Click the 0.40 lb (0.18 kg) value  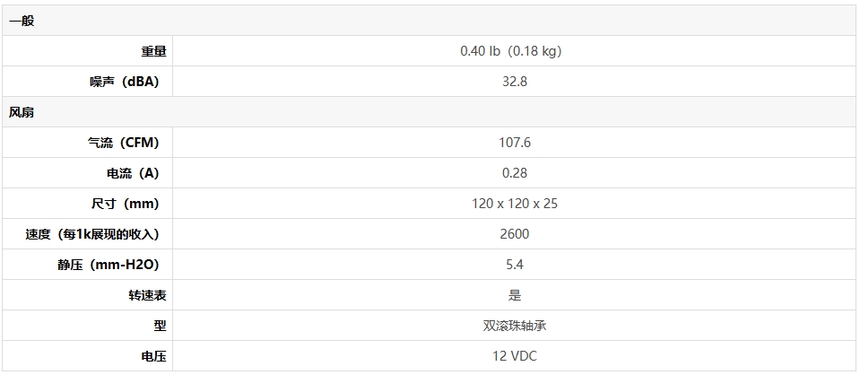point(511,52)
